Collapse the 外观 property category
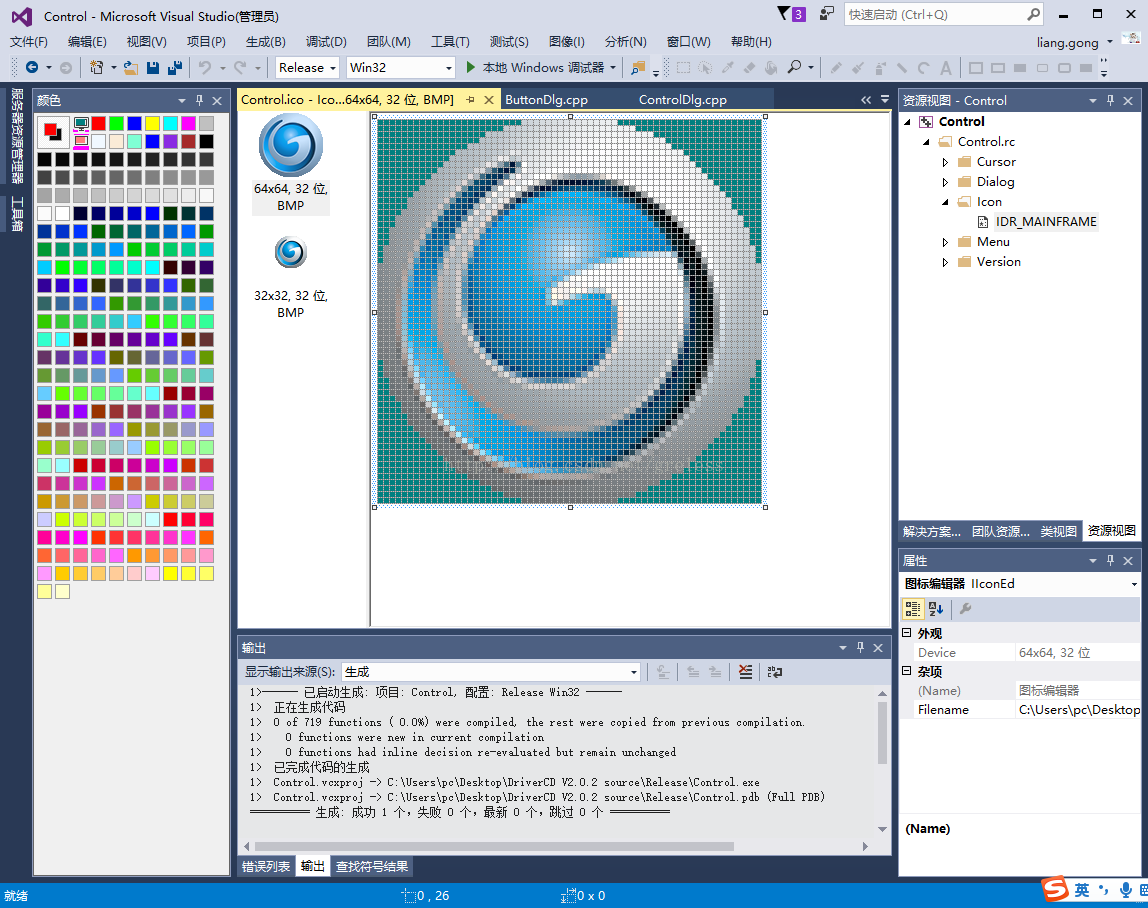The image size is (1148, 908). (x=906, y=632)
